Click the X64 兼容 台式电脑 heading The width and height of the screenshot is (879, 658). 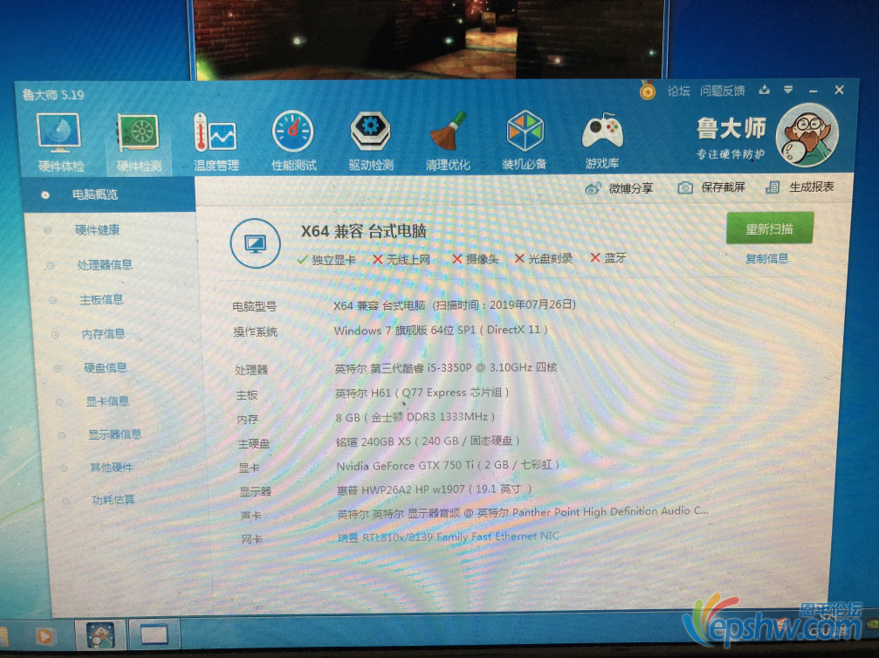point(364,231)
